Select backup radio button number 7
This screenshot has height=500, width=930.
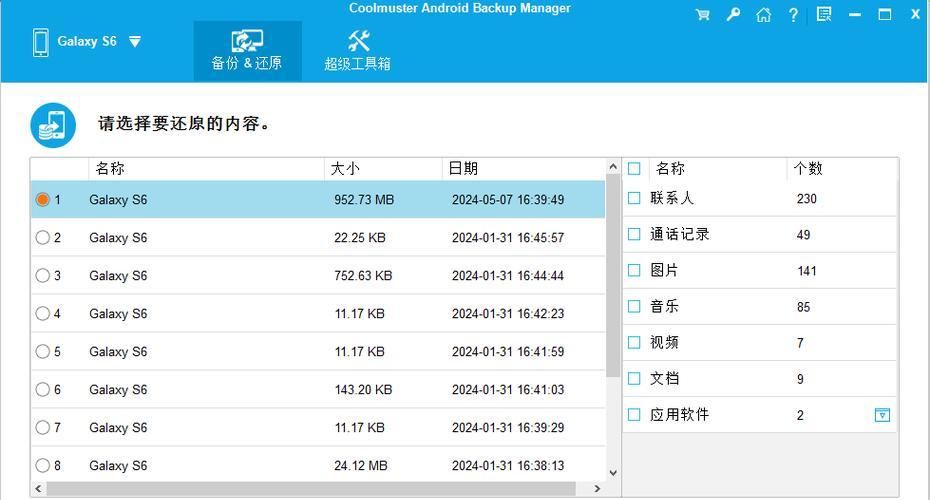coord(42,427)
